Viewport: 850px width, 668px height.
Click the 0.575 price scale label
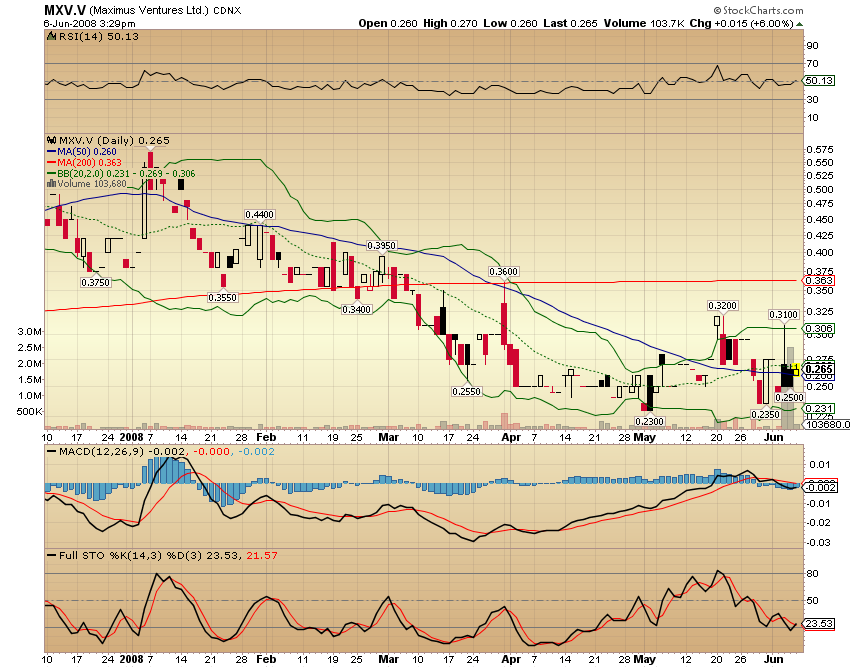point(820,150)
